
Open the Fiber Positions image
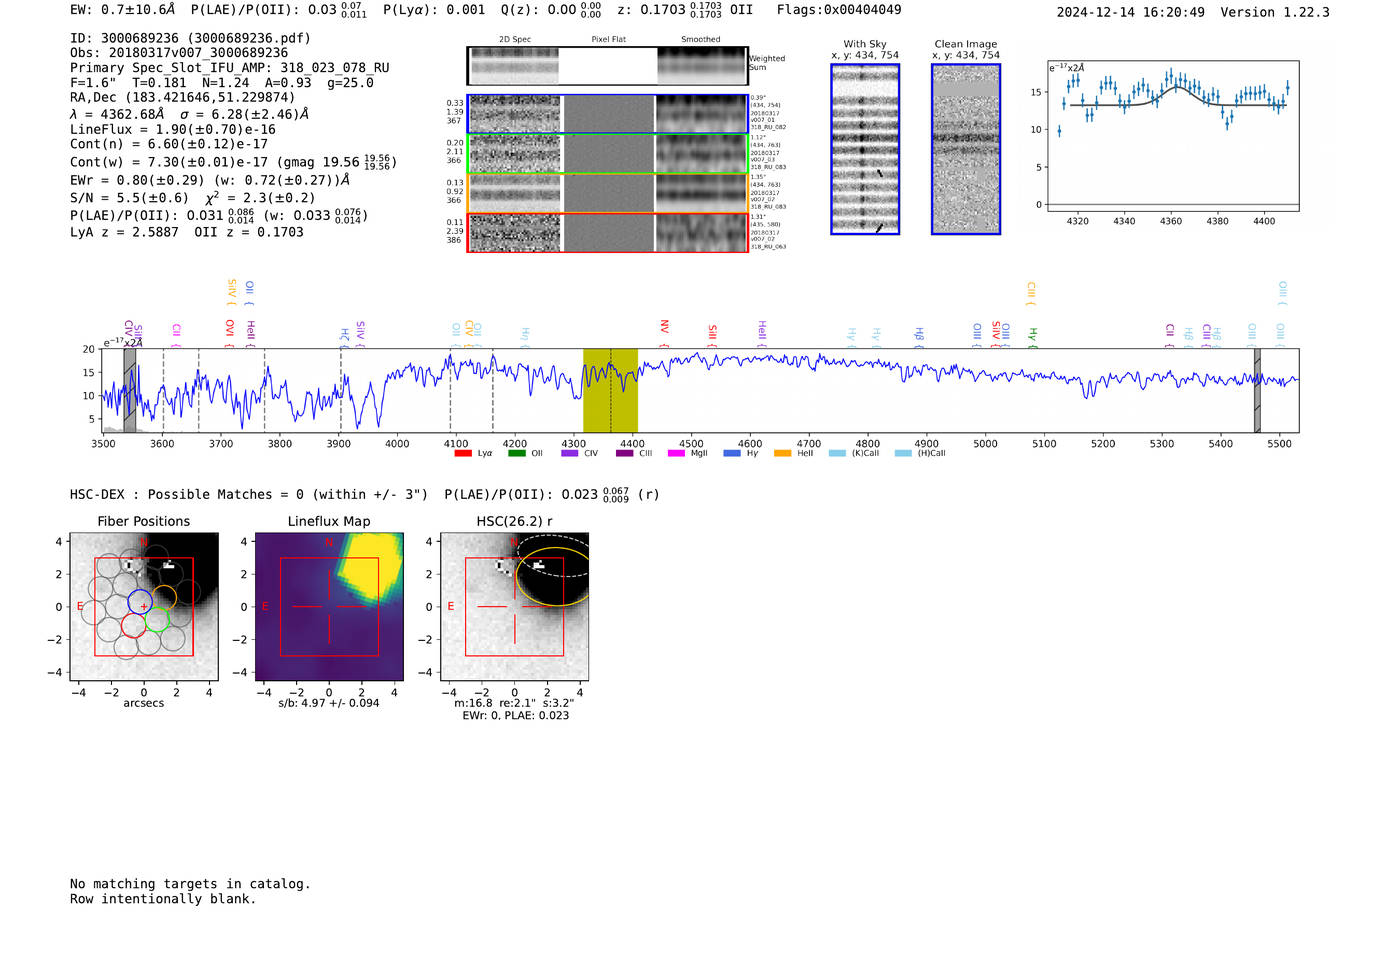pos(144,607)
